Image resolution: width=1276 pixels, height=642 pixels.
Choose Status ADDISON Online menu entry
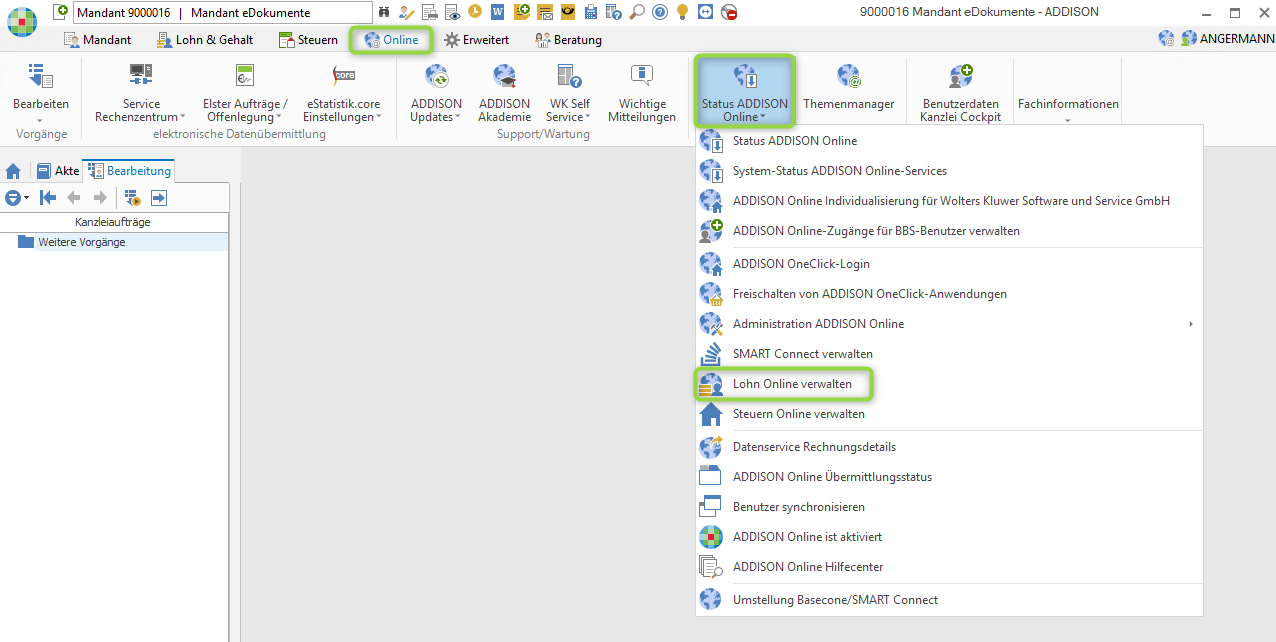click(x=948, y=141)
